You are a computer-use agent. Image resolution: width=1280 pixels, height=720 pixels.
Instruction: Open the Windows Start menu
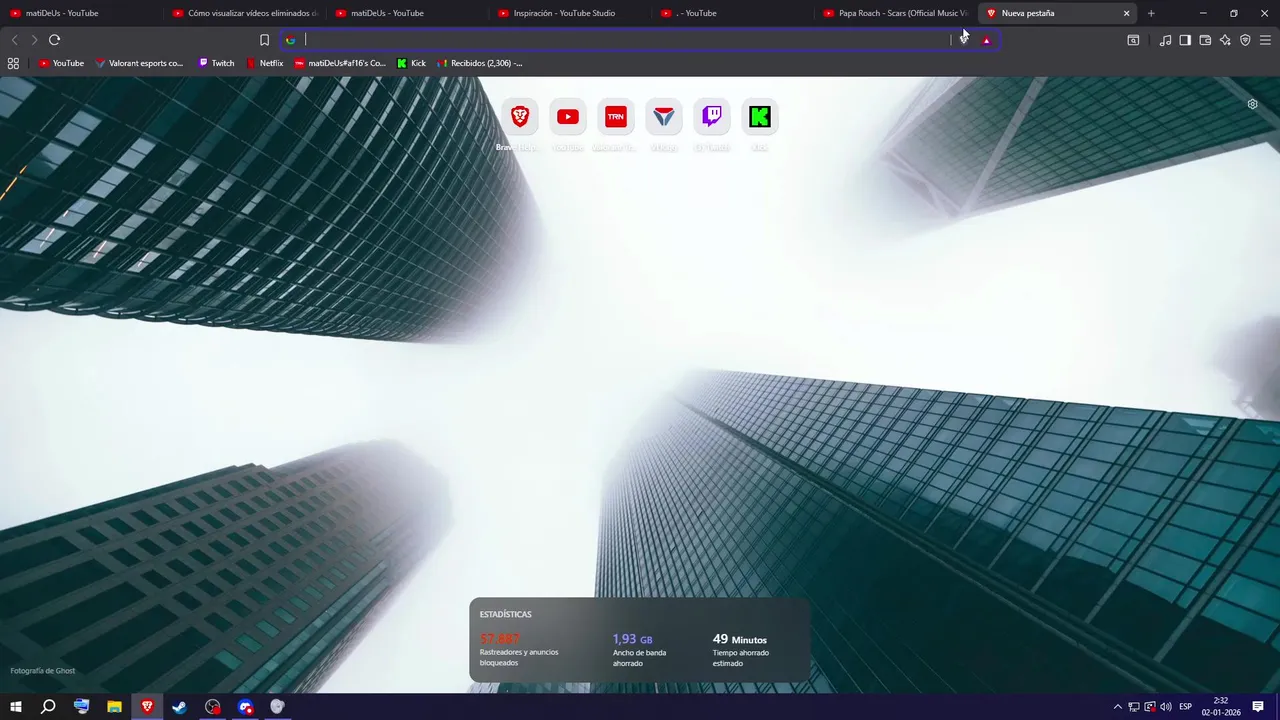pyautogui.click(x=16, y=707)
